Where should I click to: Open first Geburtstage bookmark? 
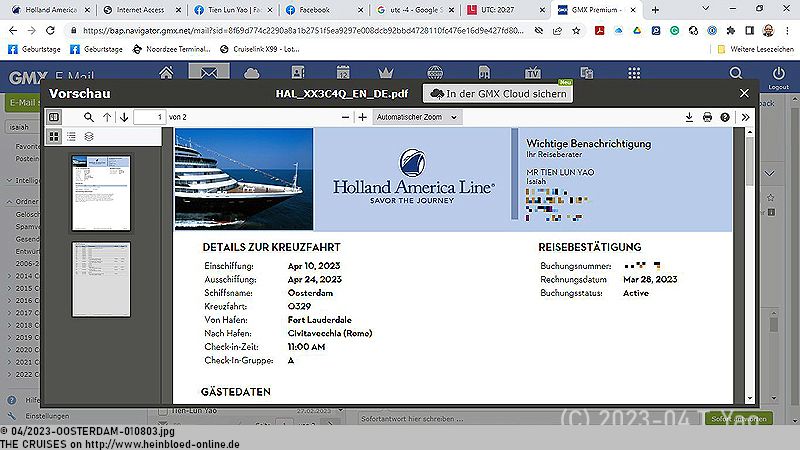click(34, 49)
